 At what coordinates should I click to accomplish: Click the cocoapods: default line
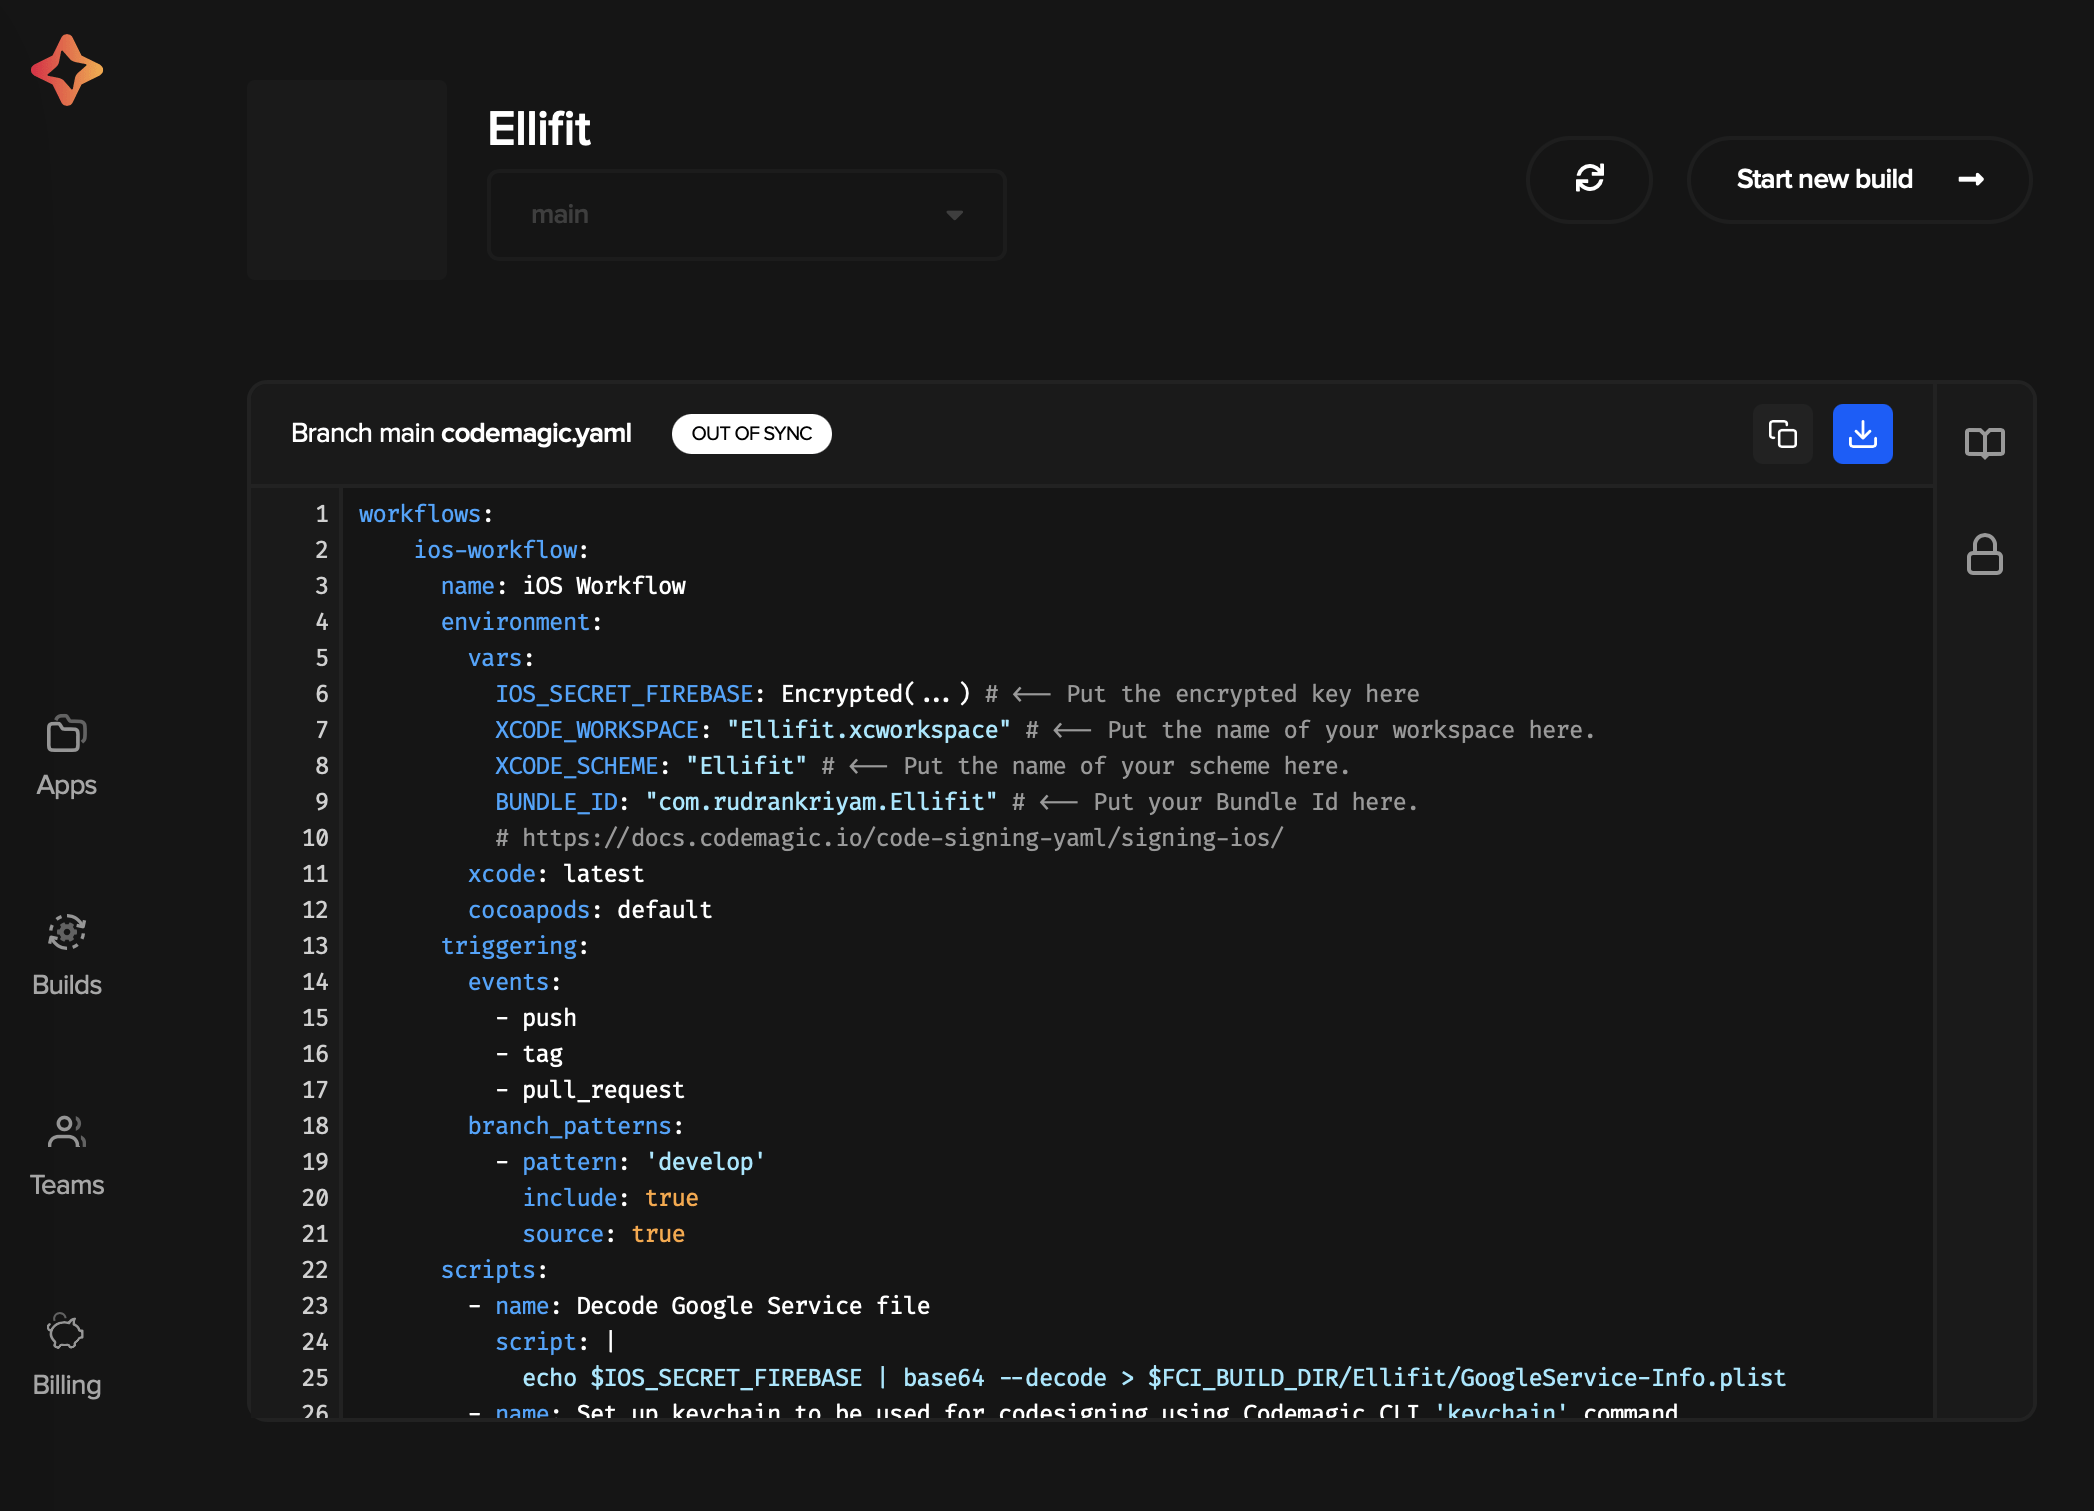pyautogui.click(x=589, y=910)
